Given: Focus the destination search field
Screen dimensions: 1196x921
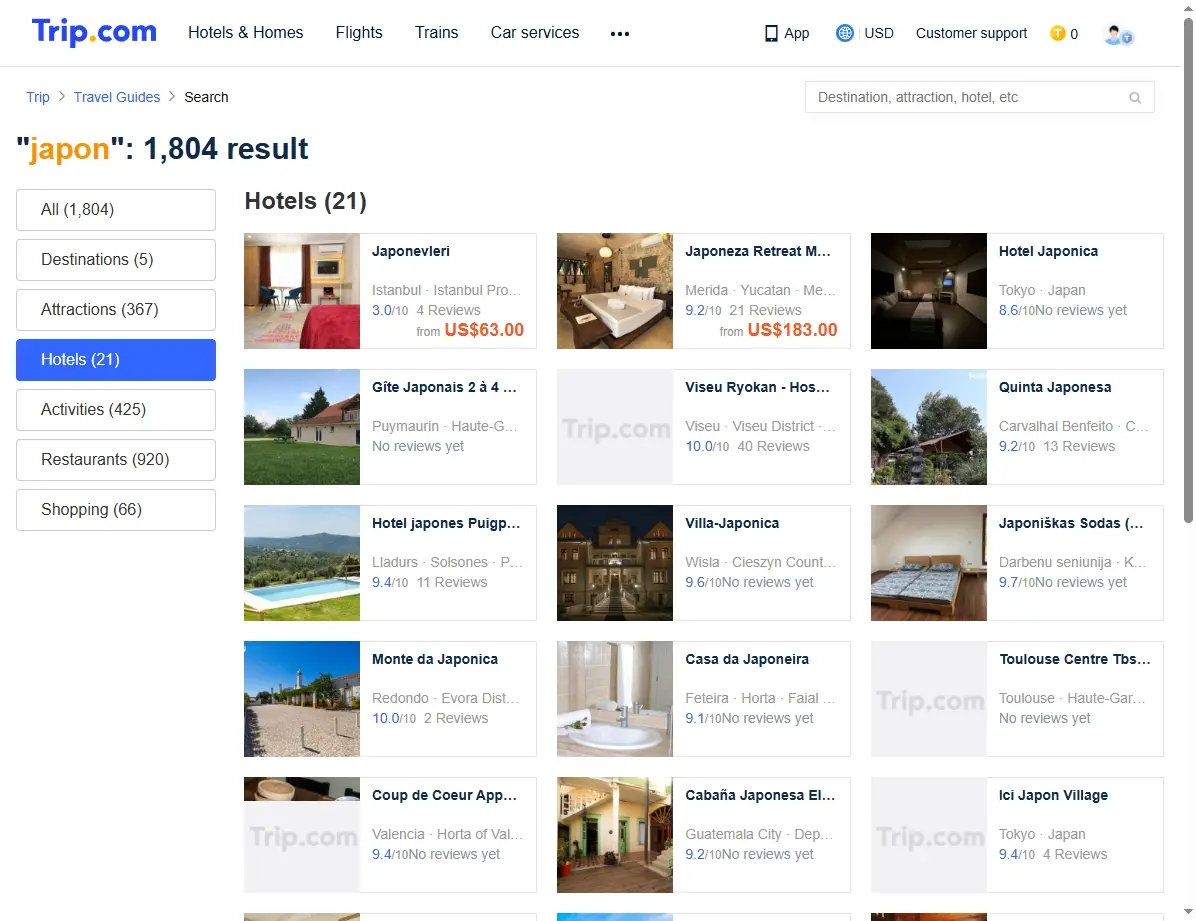Looking at the screenshot, I should coord(979,98).
